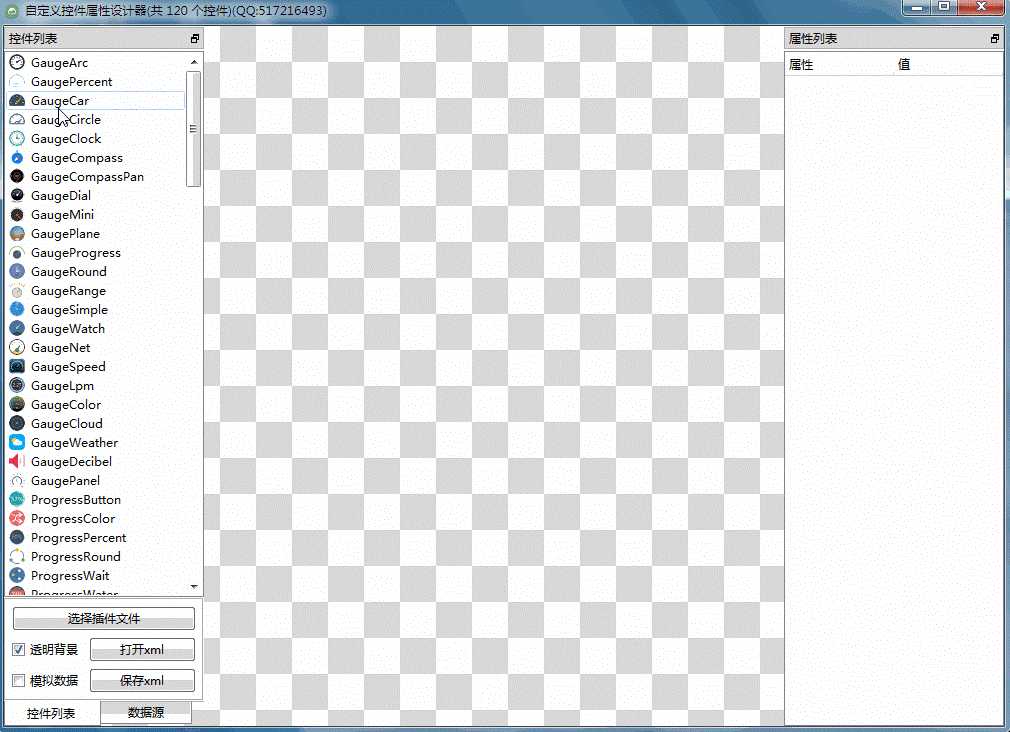
Task: Choose the GaugeCloud icon
Action: point(17,424)
